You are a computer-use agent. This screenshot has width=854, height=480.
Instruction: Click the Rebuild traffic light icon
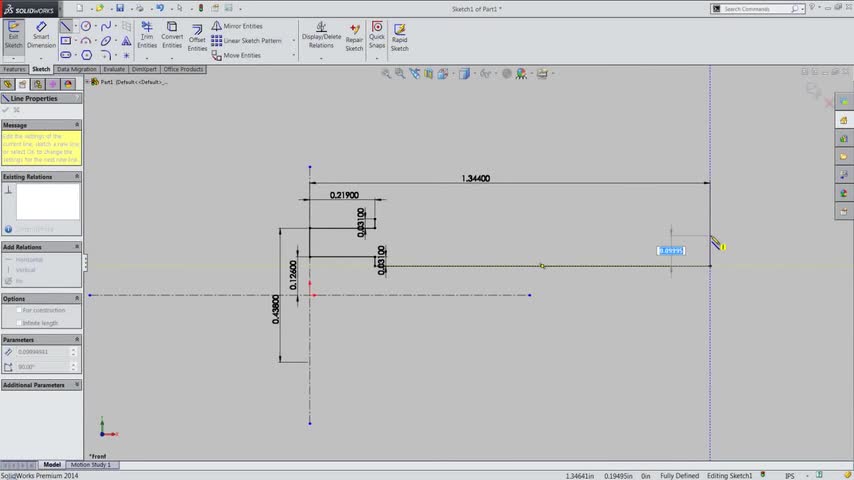(x=200, y=8)
